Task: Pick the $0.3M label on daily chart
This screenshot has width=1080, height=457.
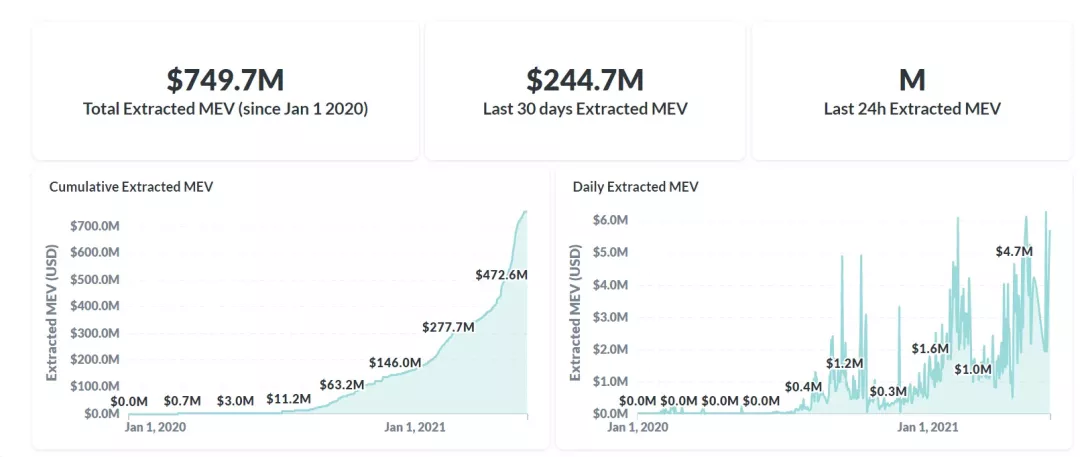Action: pyautogui.click(x=887, y=391)
